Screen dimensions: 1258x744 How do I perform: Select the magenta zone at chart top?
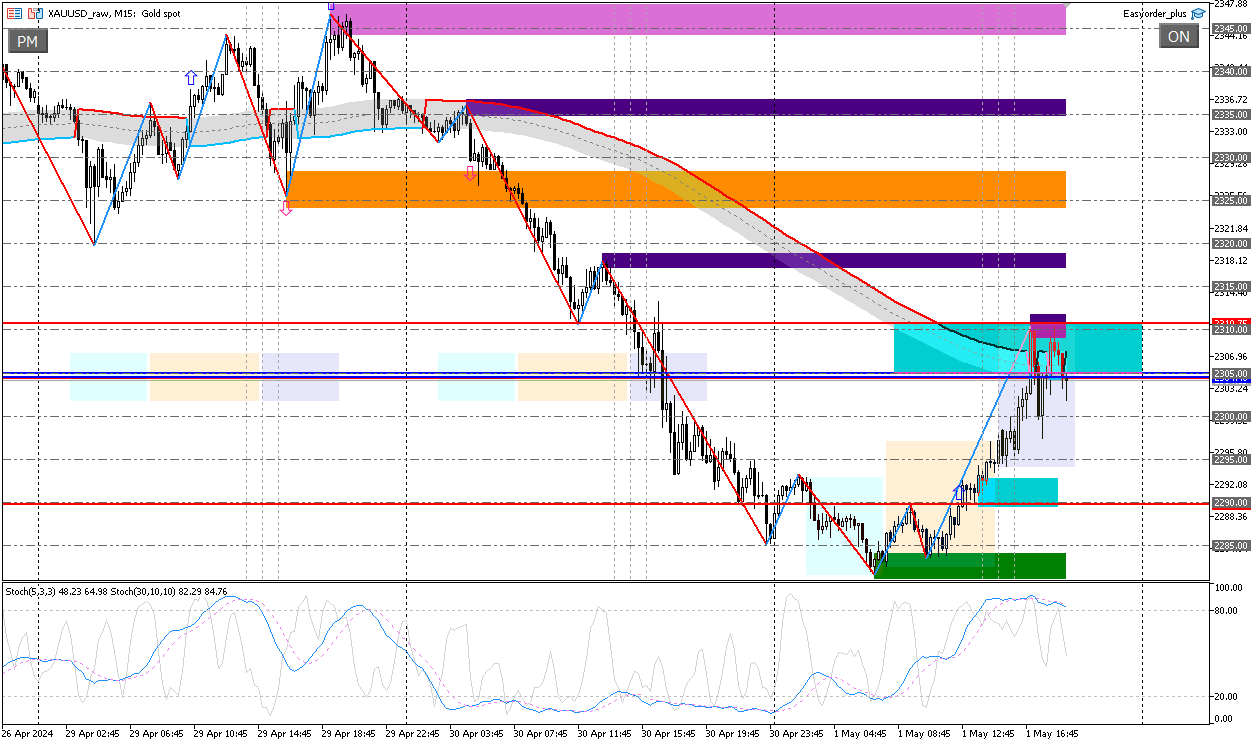click(700, 18)
